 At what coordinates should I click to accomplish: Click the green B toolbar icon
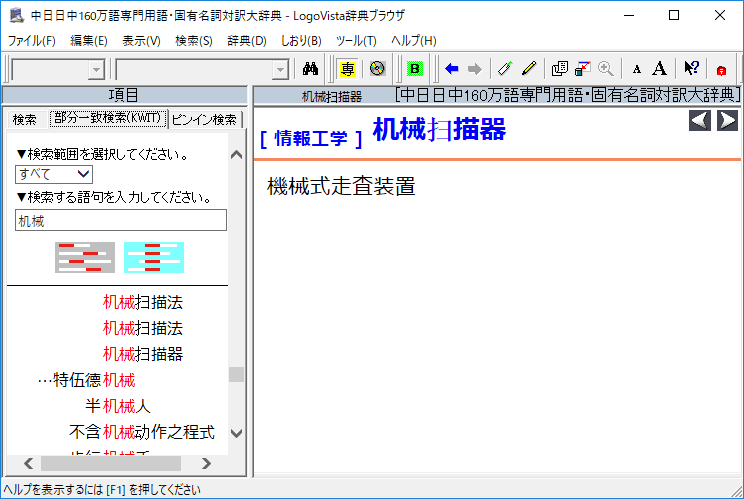tap(415, 69)
